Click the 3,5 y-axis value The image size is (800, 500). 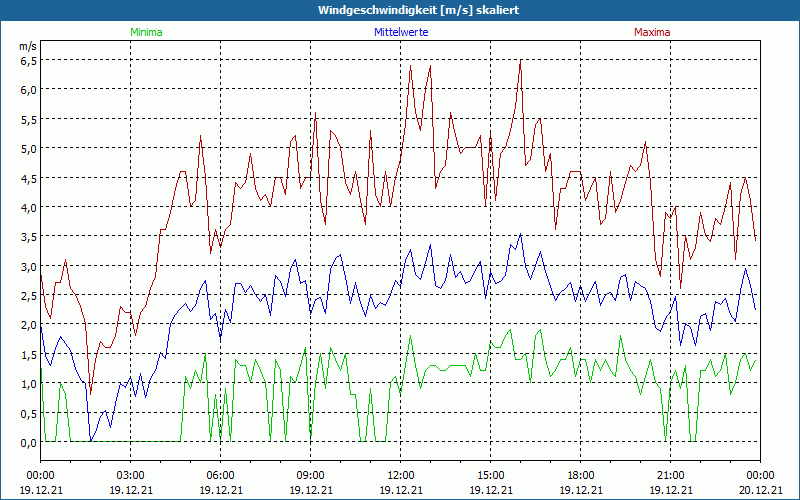tap(29, 237)
